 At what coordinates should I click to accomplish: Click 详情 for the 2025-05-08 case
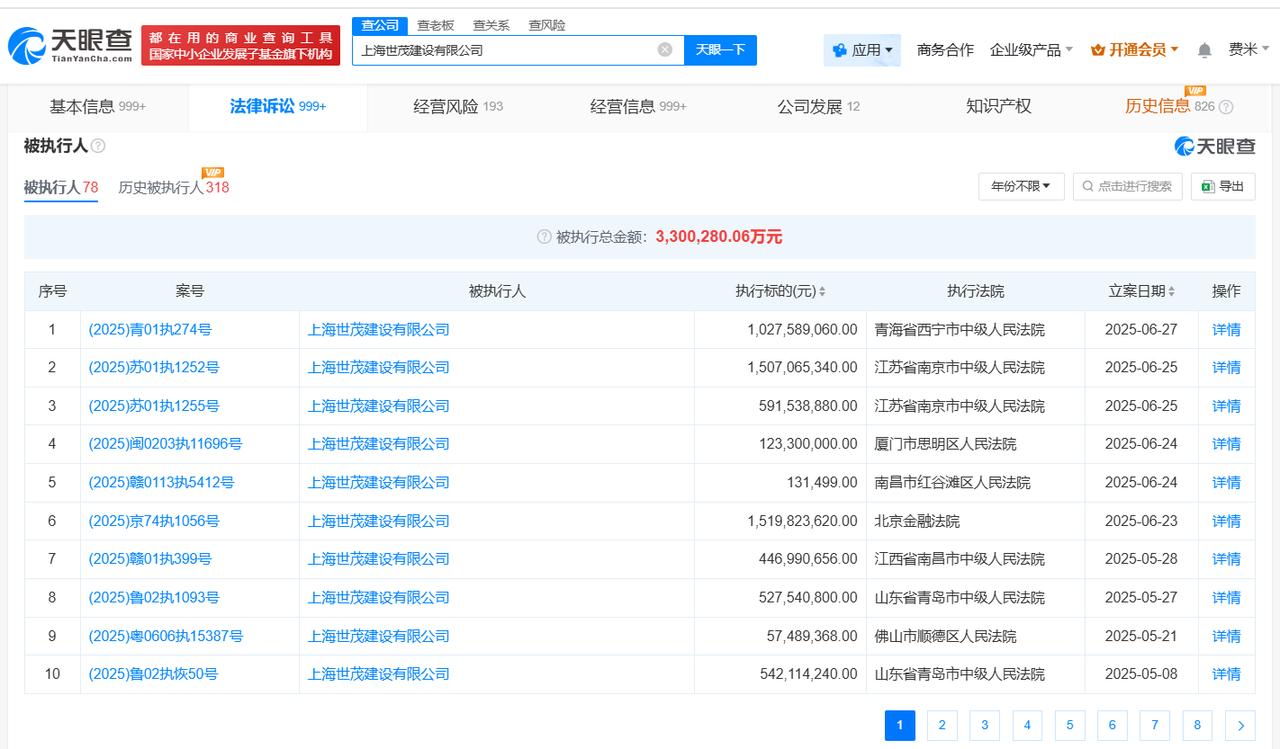tap(1226, 674)
